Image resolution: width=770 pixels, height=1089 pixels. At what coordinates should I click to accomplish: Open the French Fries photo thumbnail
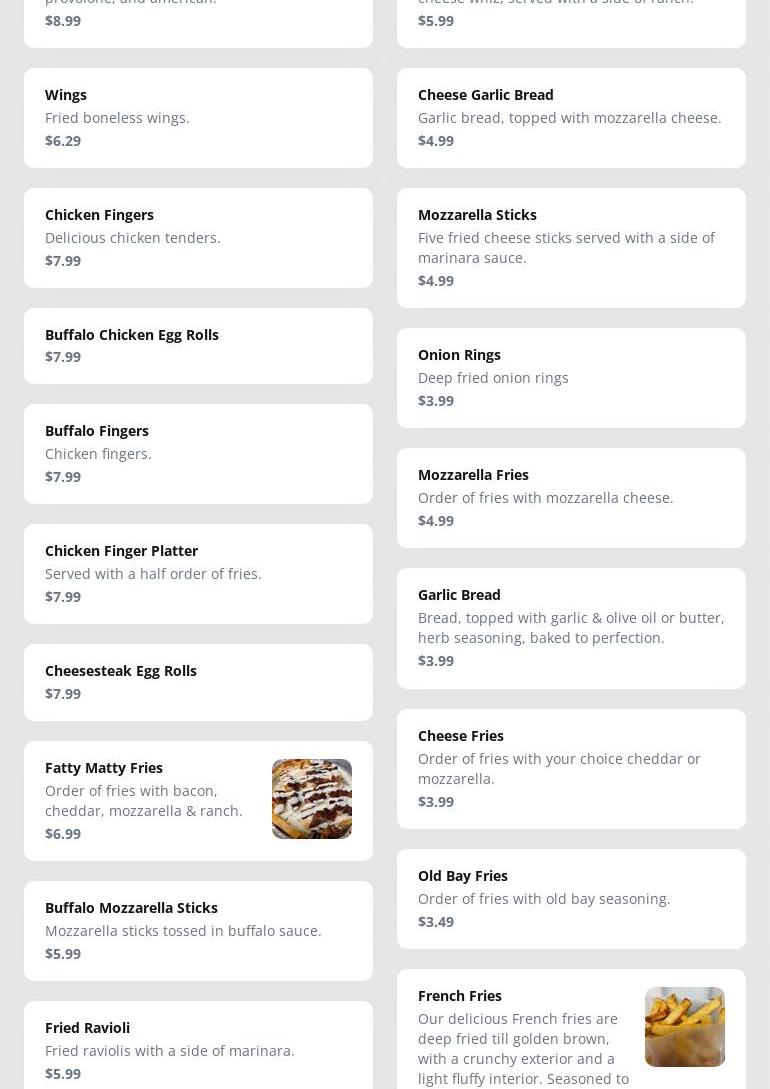(685, 1027)
